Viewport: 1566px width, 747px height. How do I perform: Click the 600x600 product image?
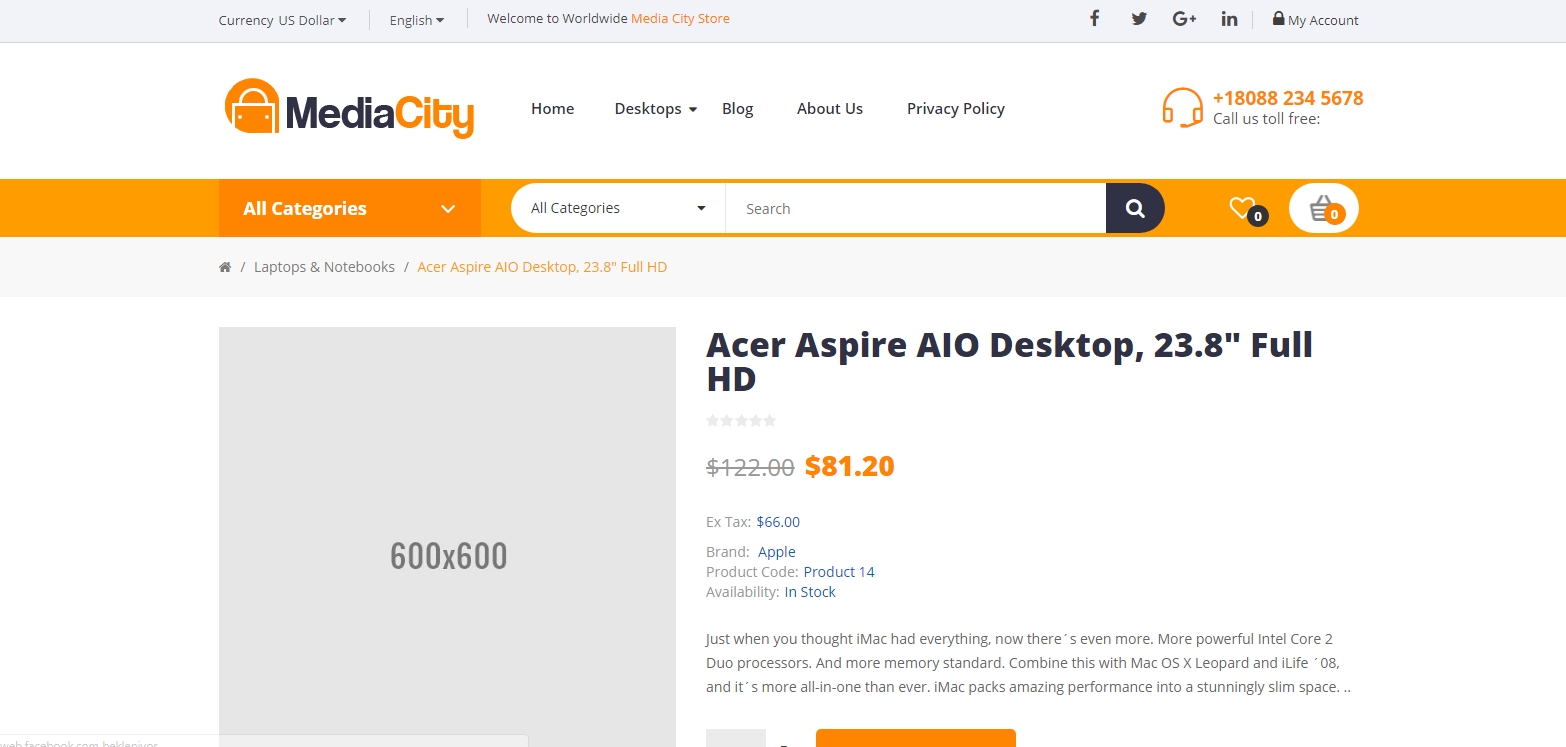tap(448, 537)
